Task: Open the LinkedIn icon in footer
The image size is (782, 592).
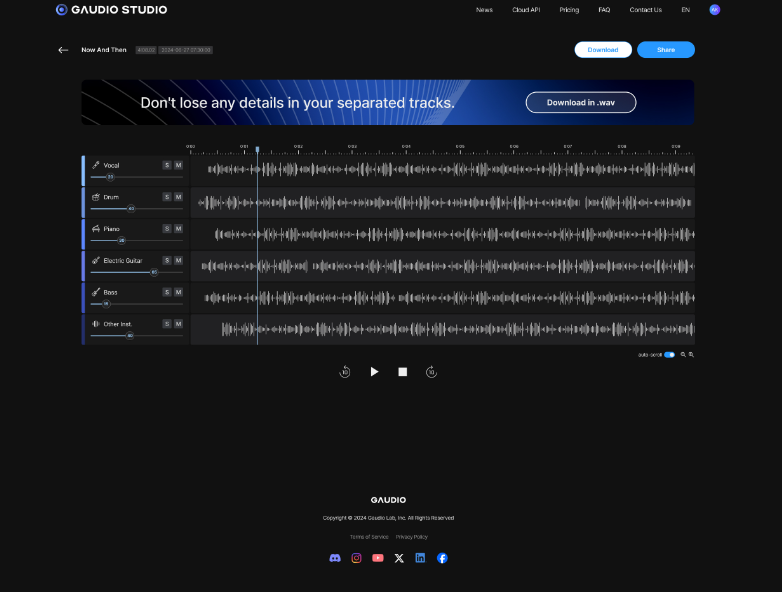Action: point(420,558)
